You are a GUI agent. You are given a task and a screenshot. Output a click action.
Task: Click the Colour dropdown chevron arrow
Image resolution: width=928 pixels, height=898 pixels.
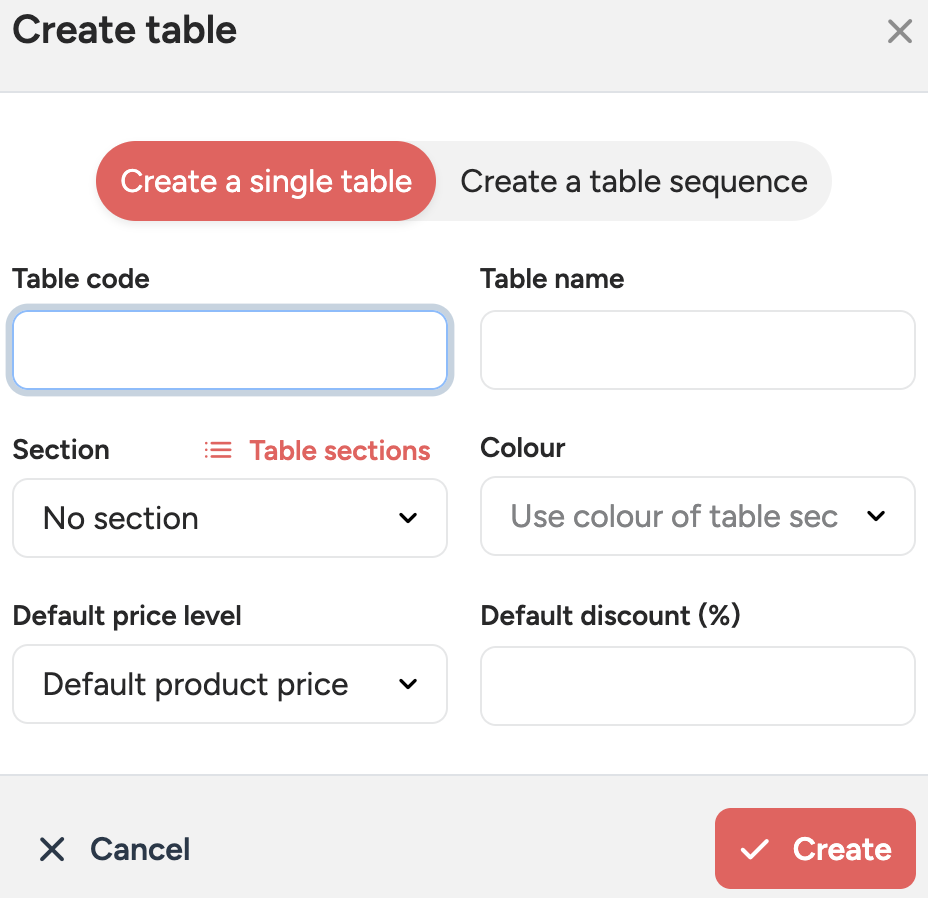pos(876,516)
